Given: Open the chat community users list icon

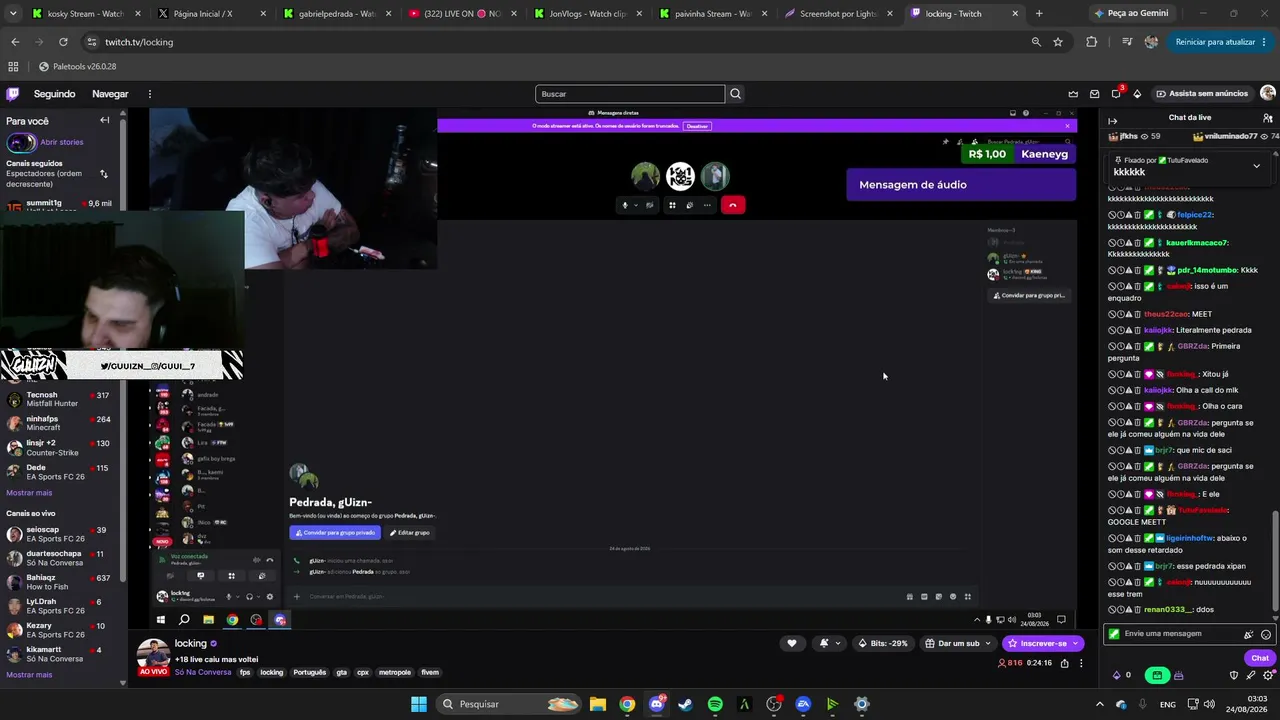Looking at the screenshot, I should point(1268,118).
